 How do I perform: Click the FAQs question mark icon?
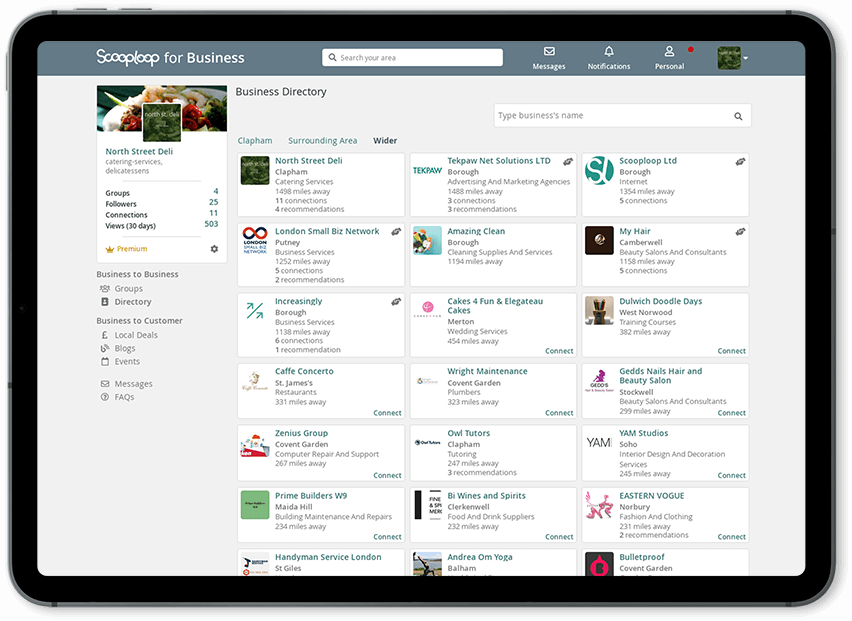pyautogui.click(x=105, y=397)
